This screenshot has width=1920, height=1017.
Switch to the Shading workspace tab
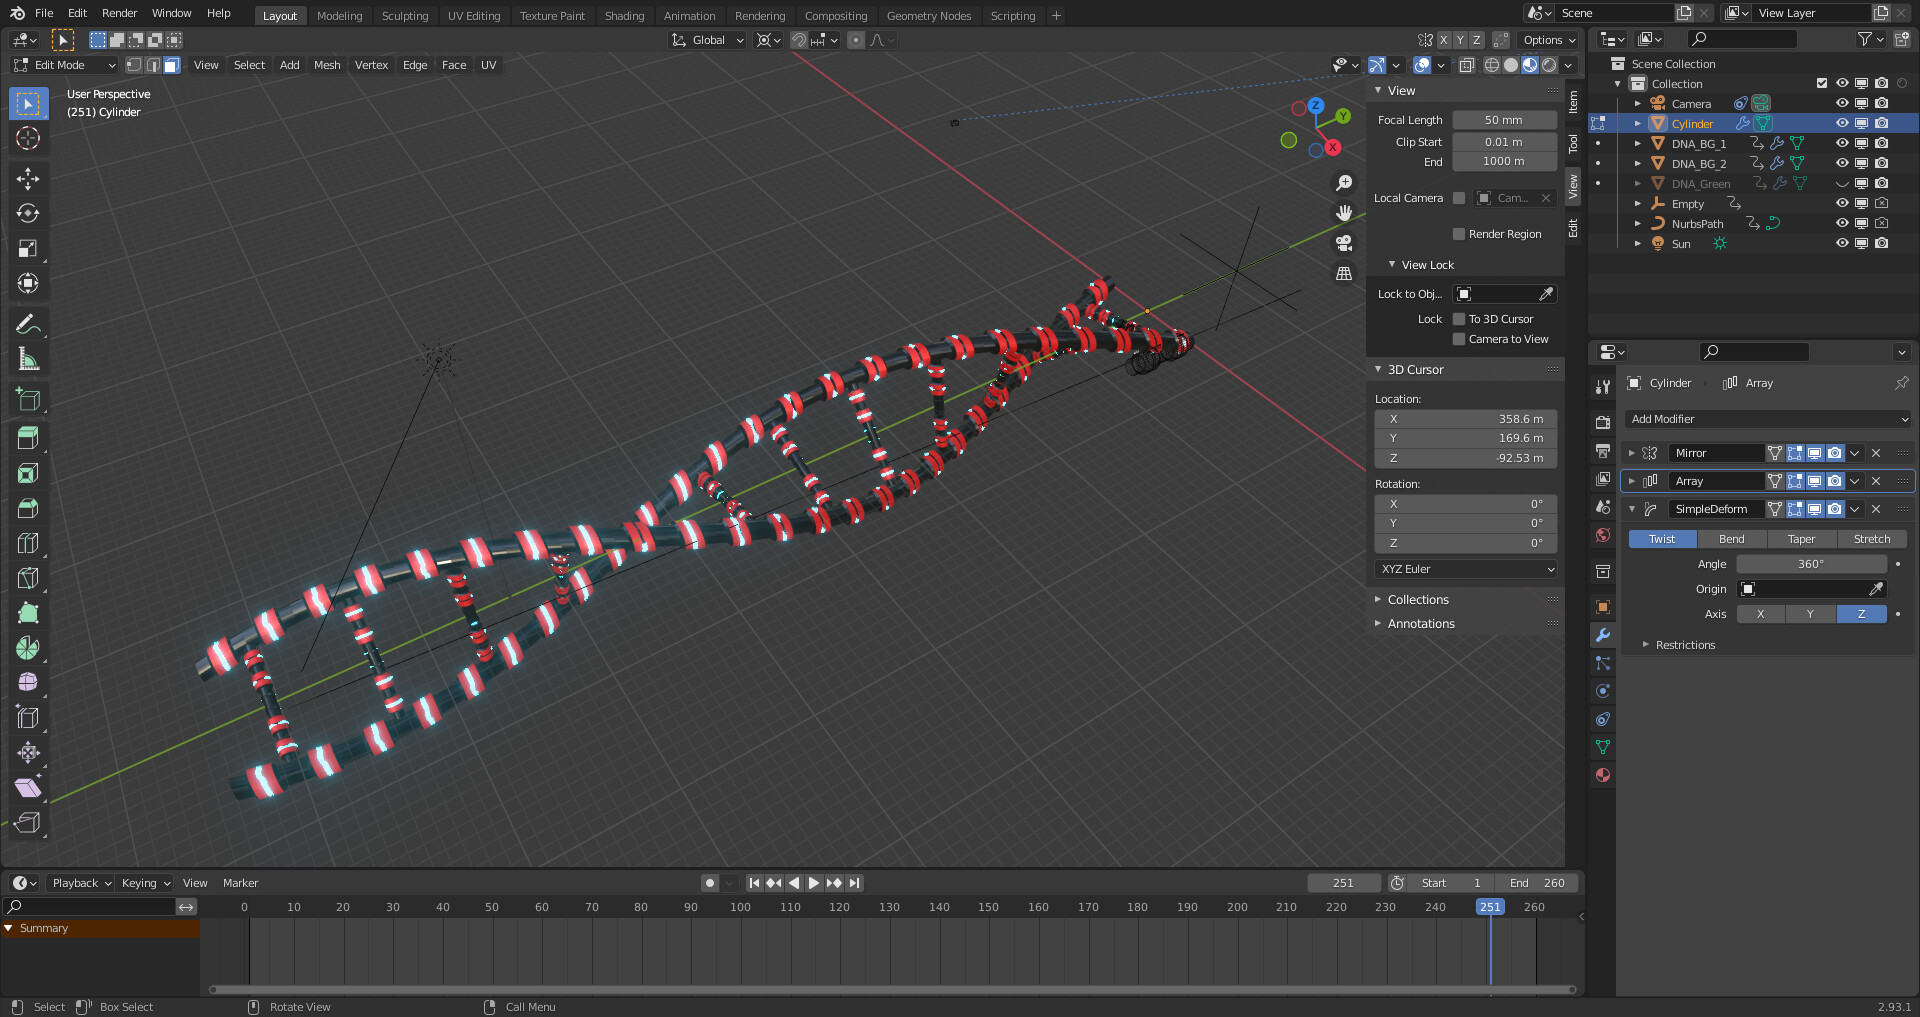[x=624, y=16]
